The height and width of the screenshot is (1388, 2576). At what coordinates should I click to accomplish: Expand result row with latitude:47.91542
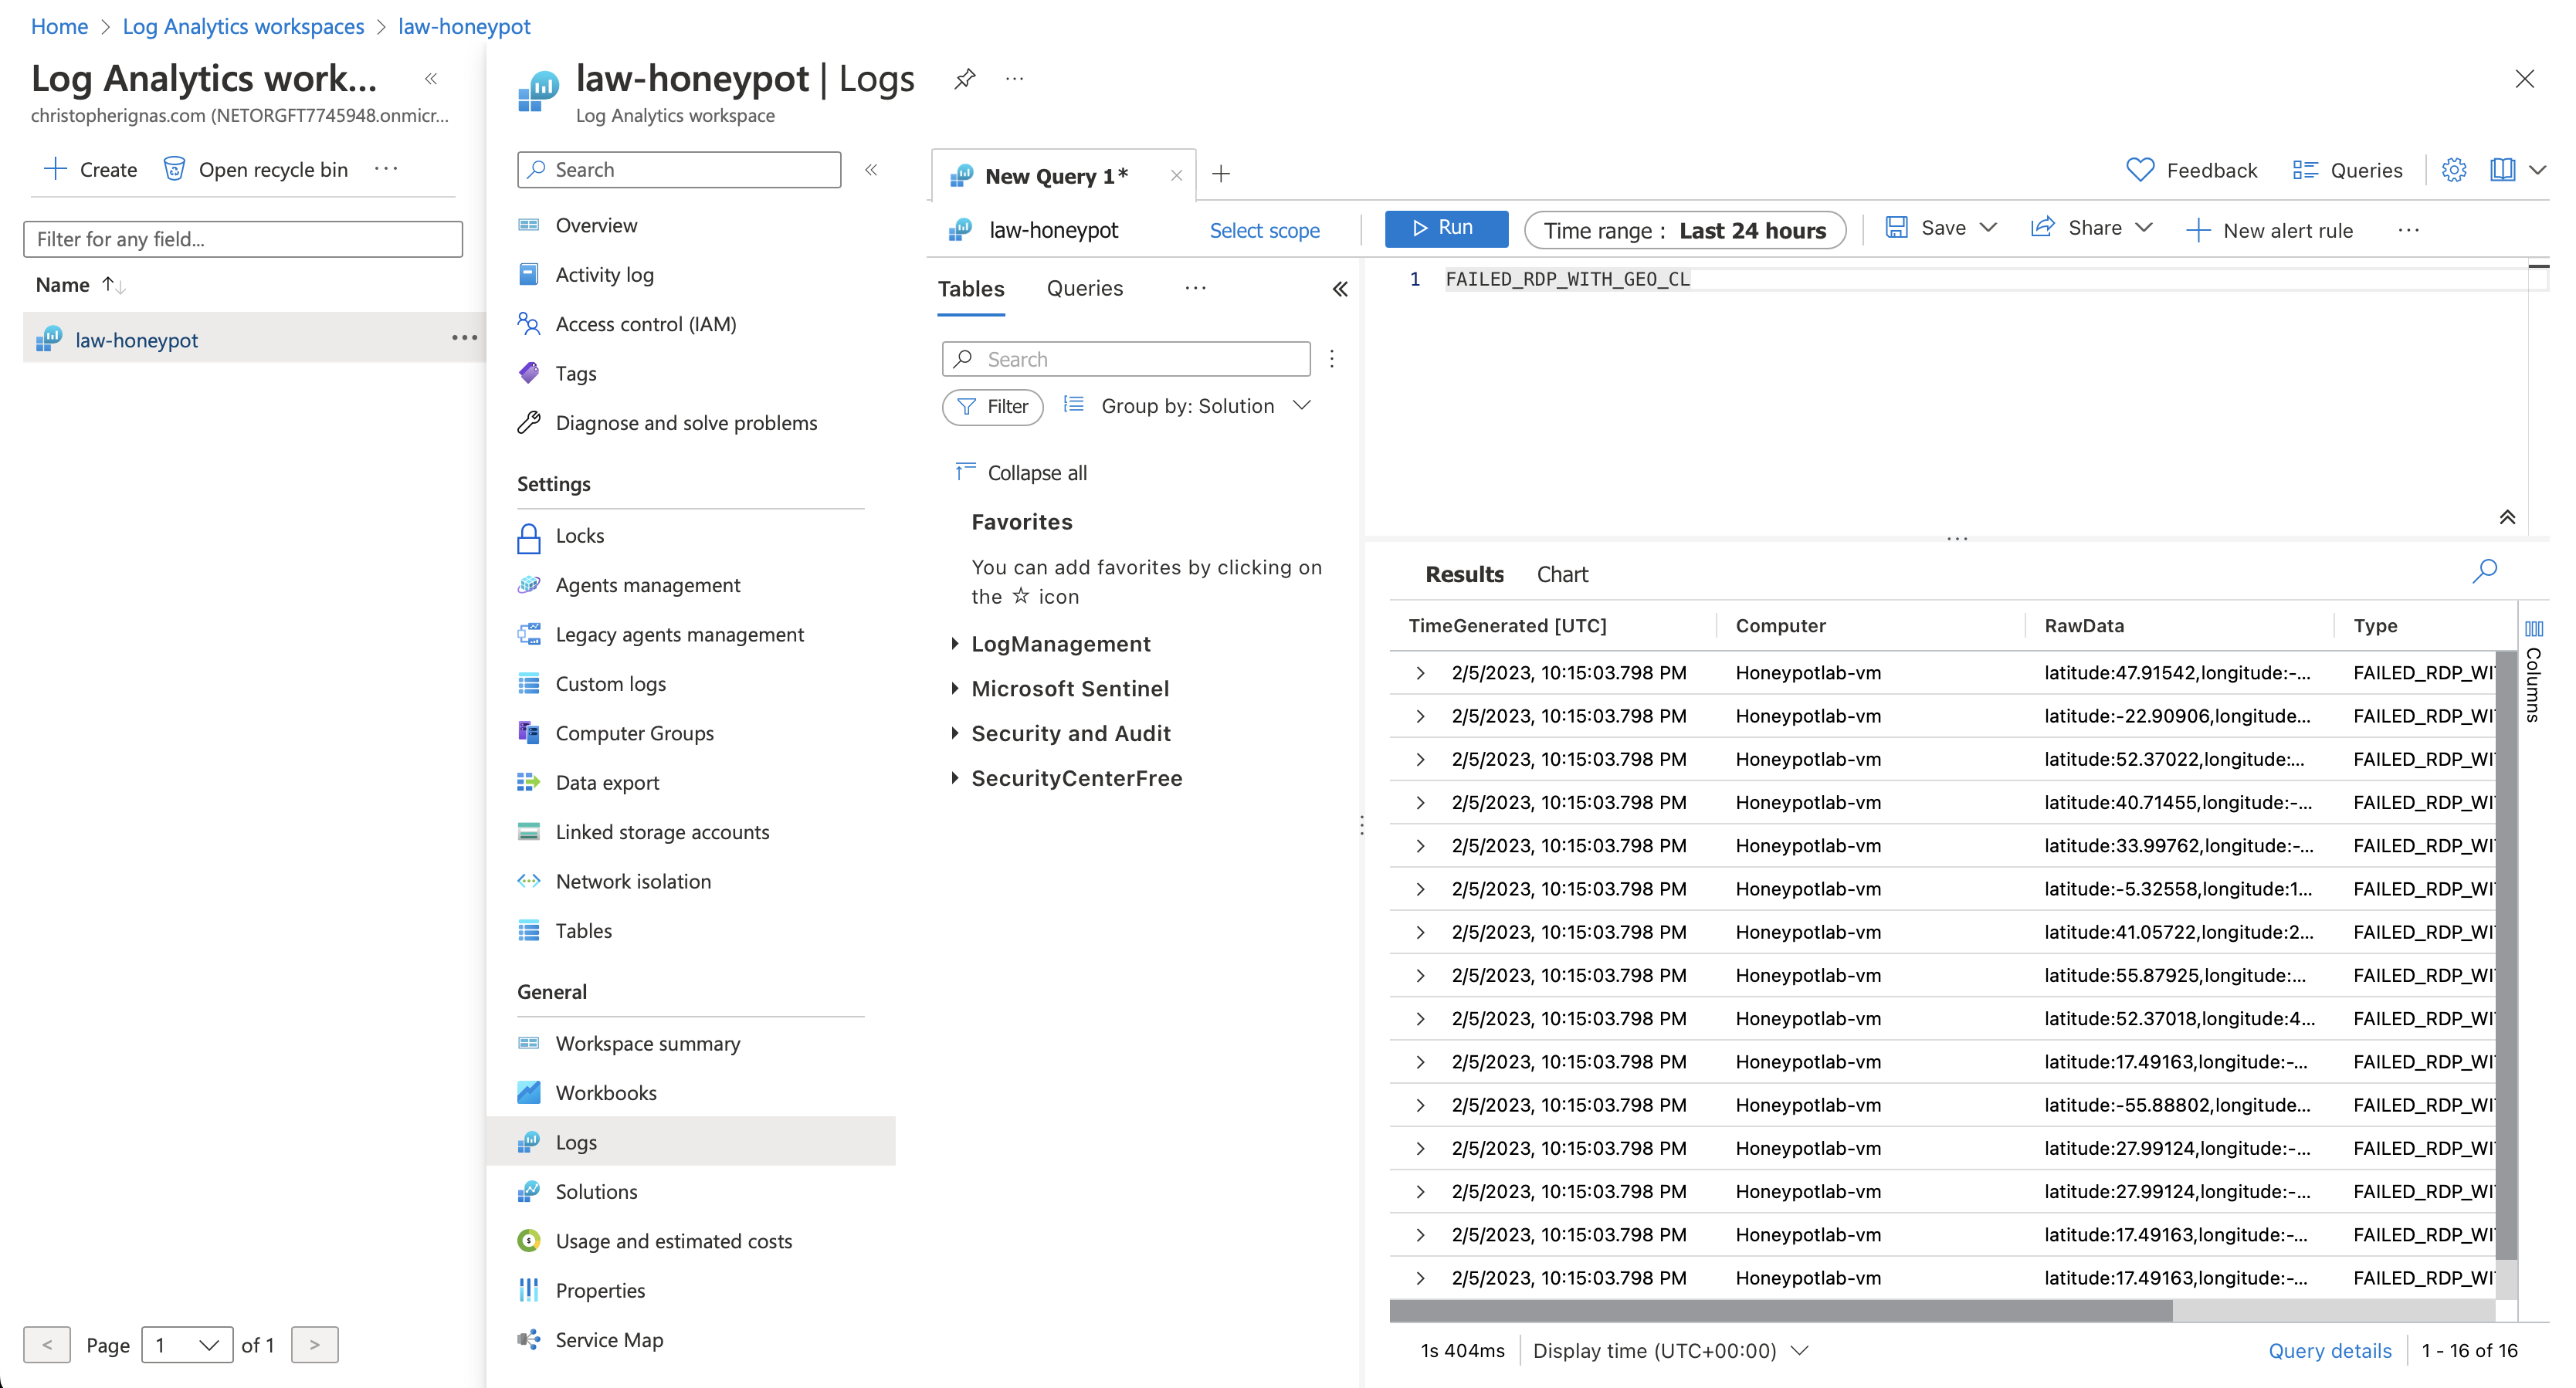[1421, 673]
